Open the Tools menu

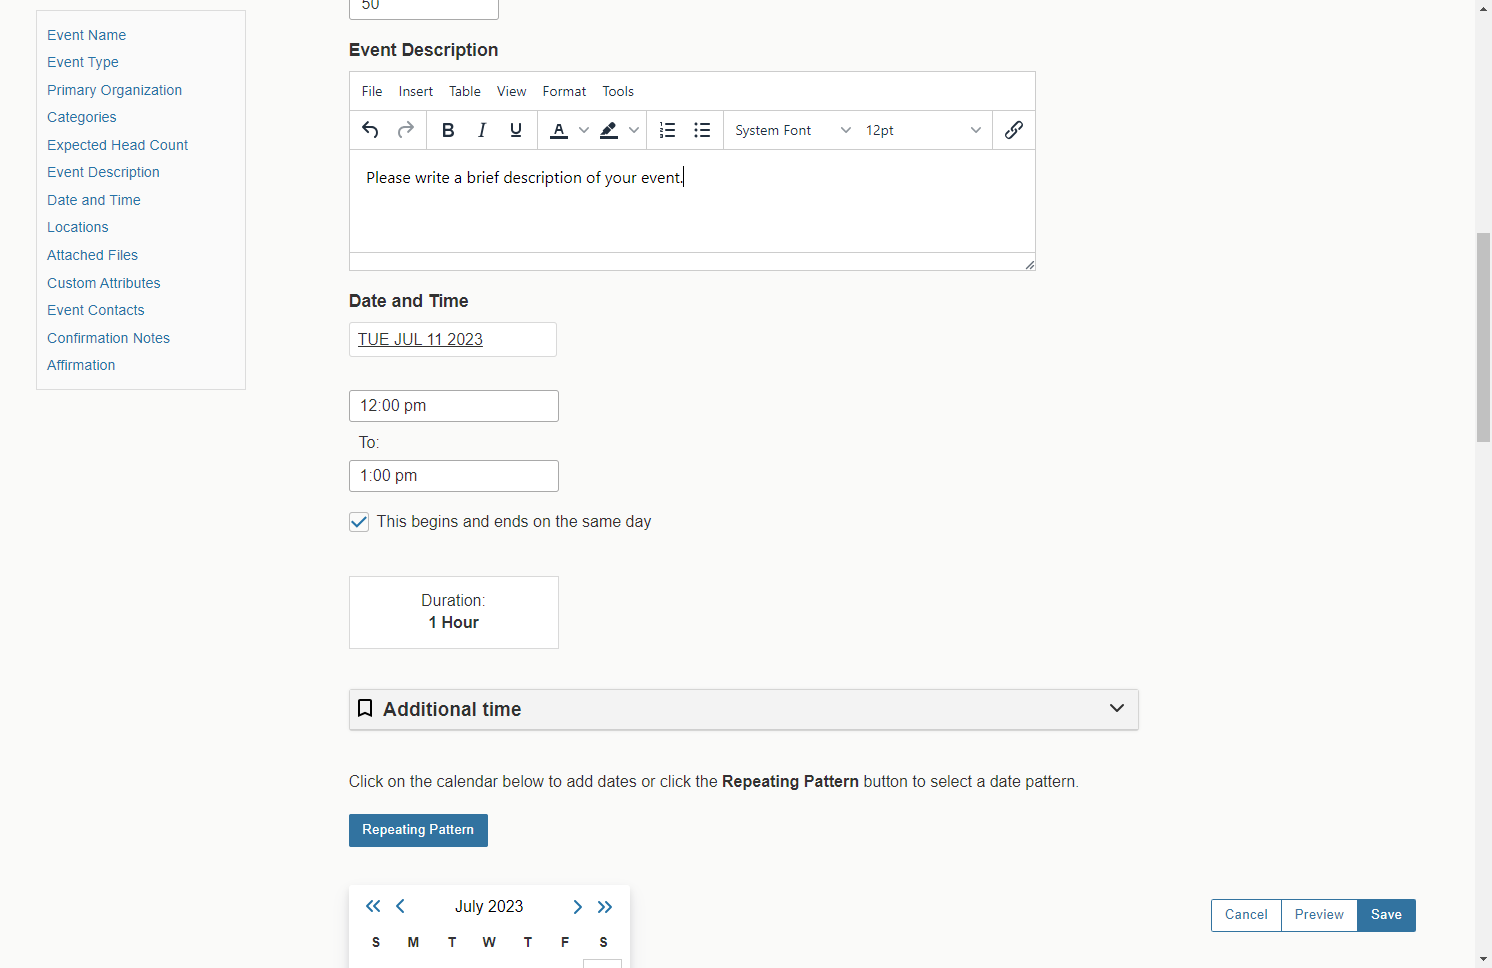point(618,91)
